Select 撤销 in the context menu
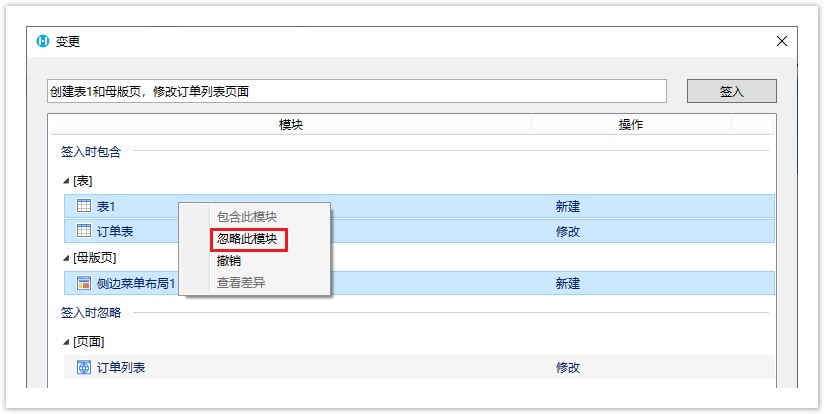824x414 pixels. tap(229, 261)
